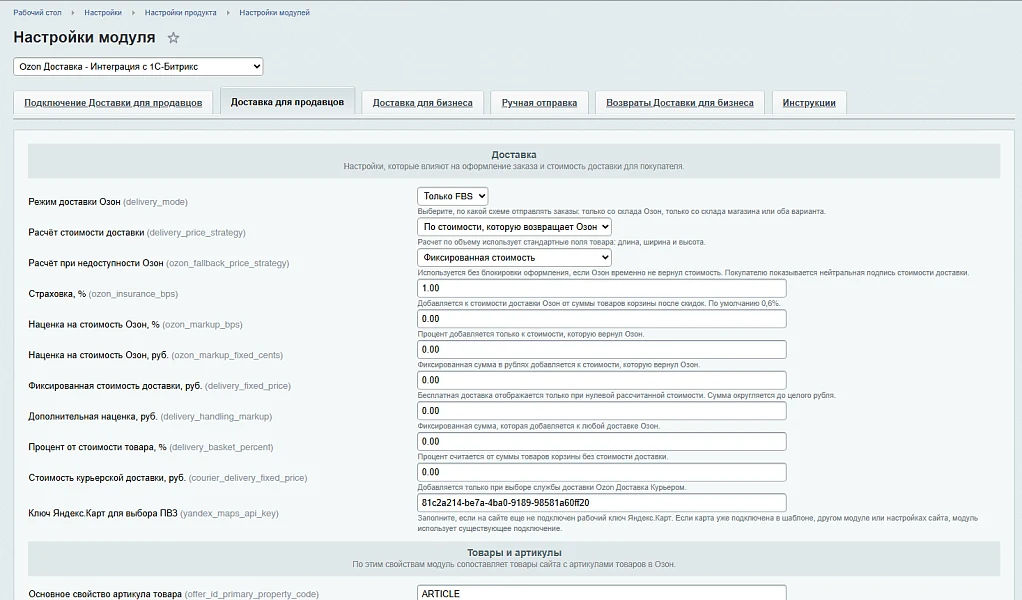Open 'Возвраты Доставки для бизнеса' tab
This screenshot has height=600, width=1022.
click(680, 103)
